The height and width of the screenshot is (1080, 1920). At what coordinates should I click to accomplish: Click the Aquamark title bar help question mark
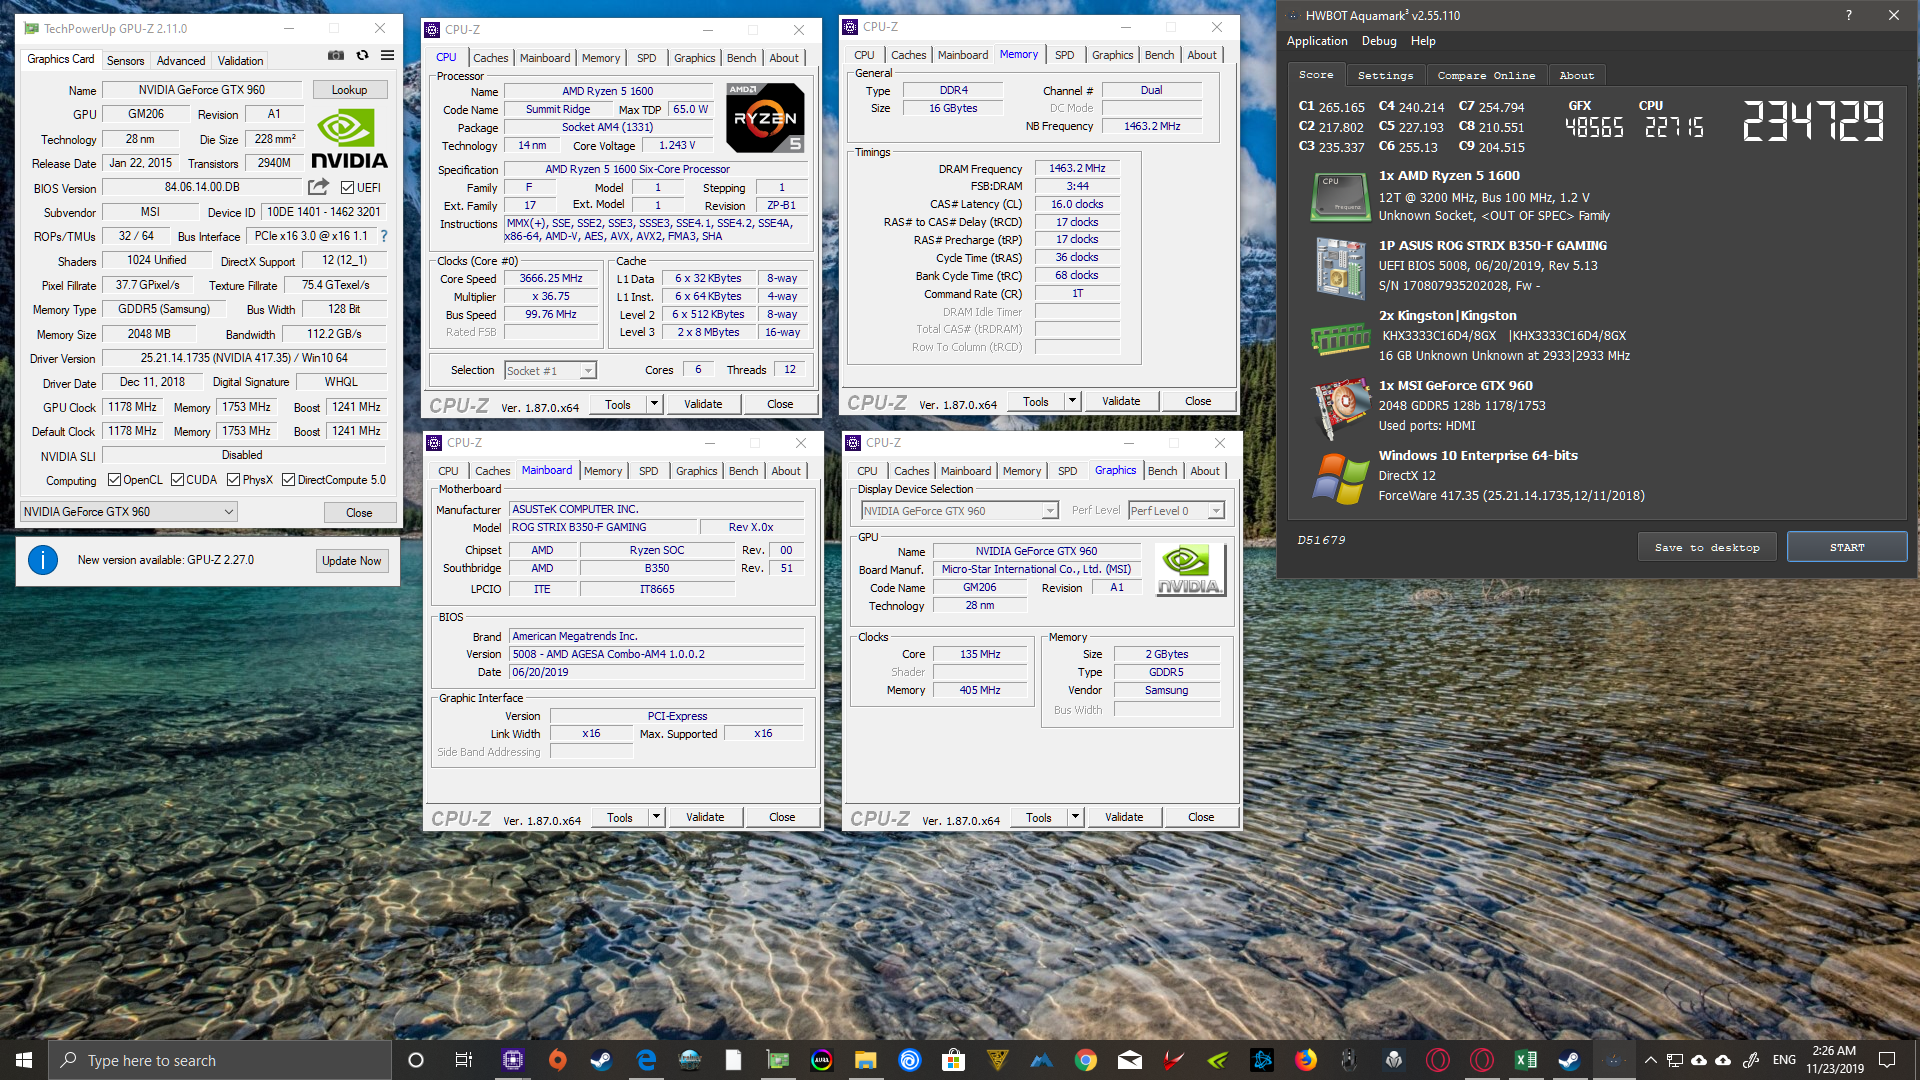click(x=1848, y=15)
